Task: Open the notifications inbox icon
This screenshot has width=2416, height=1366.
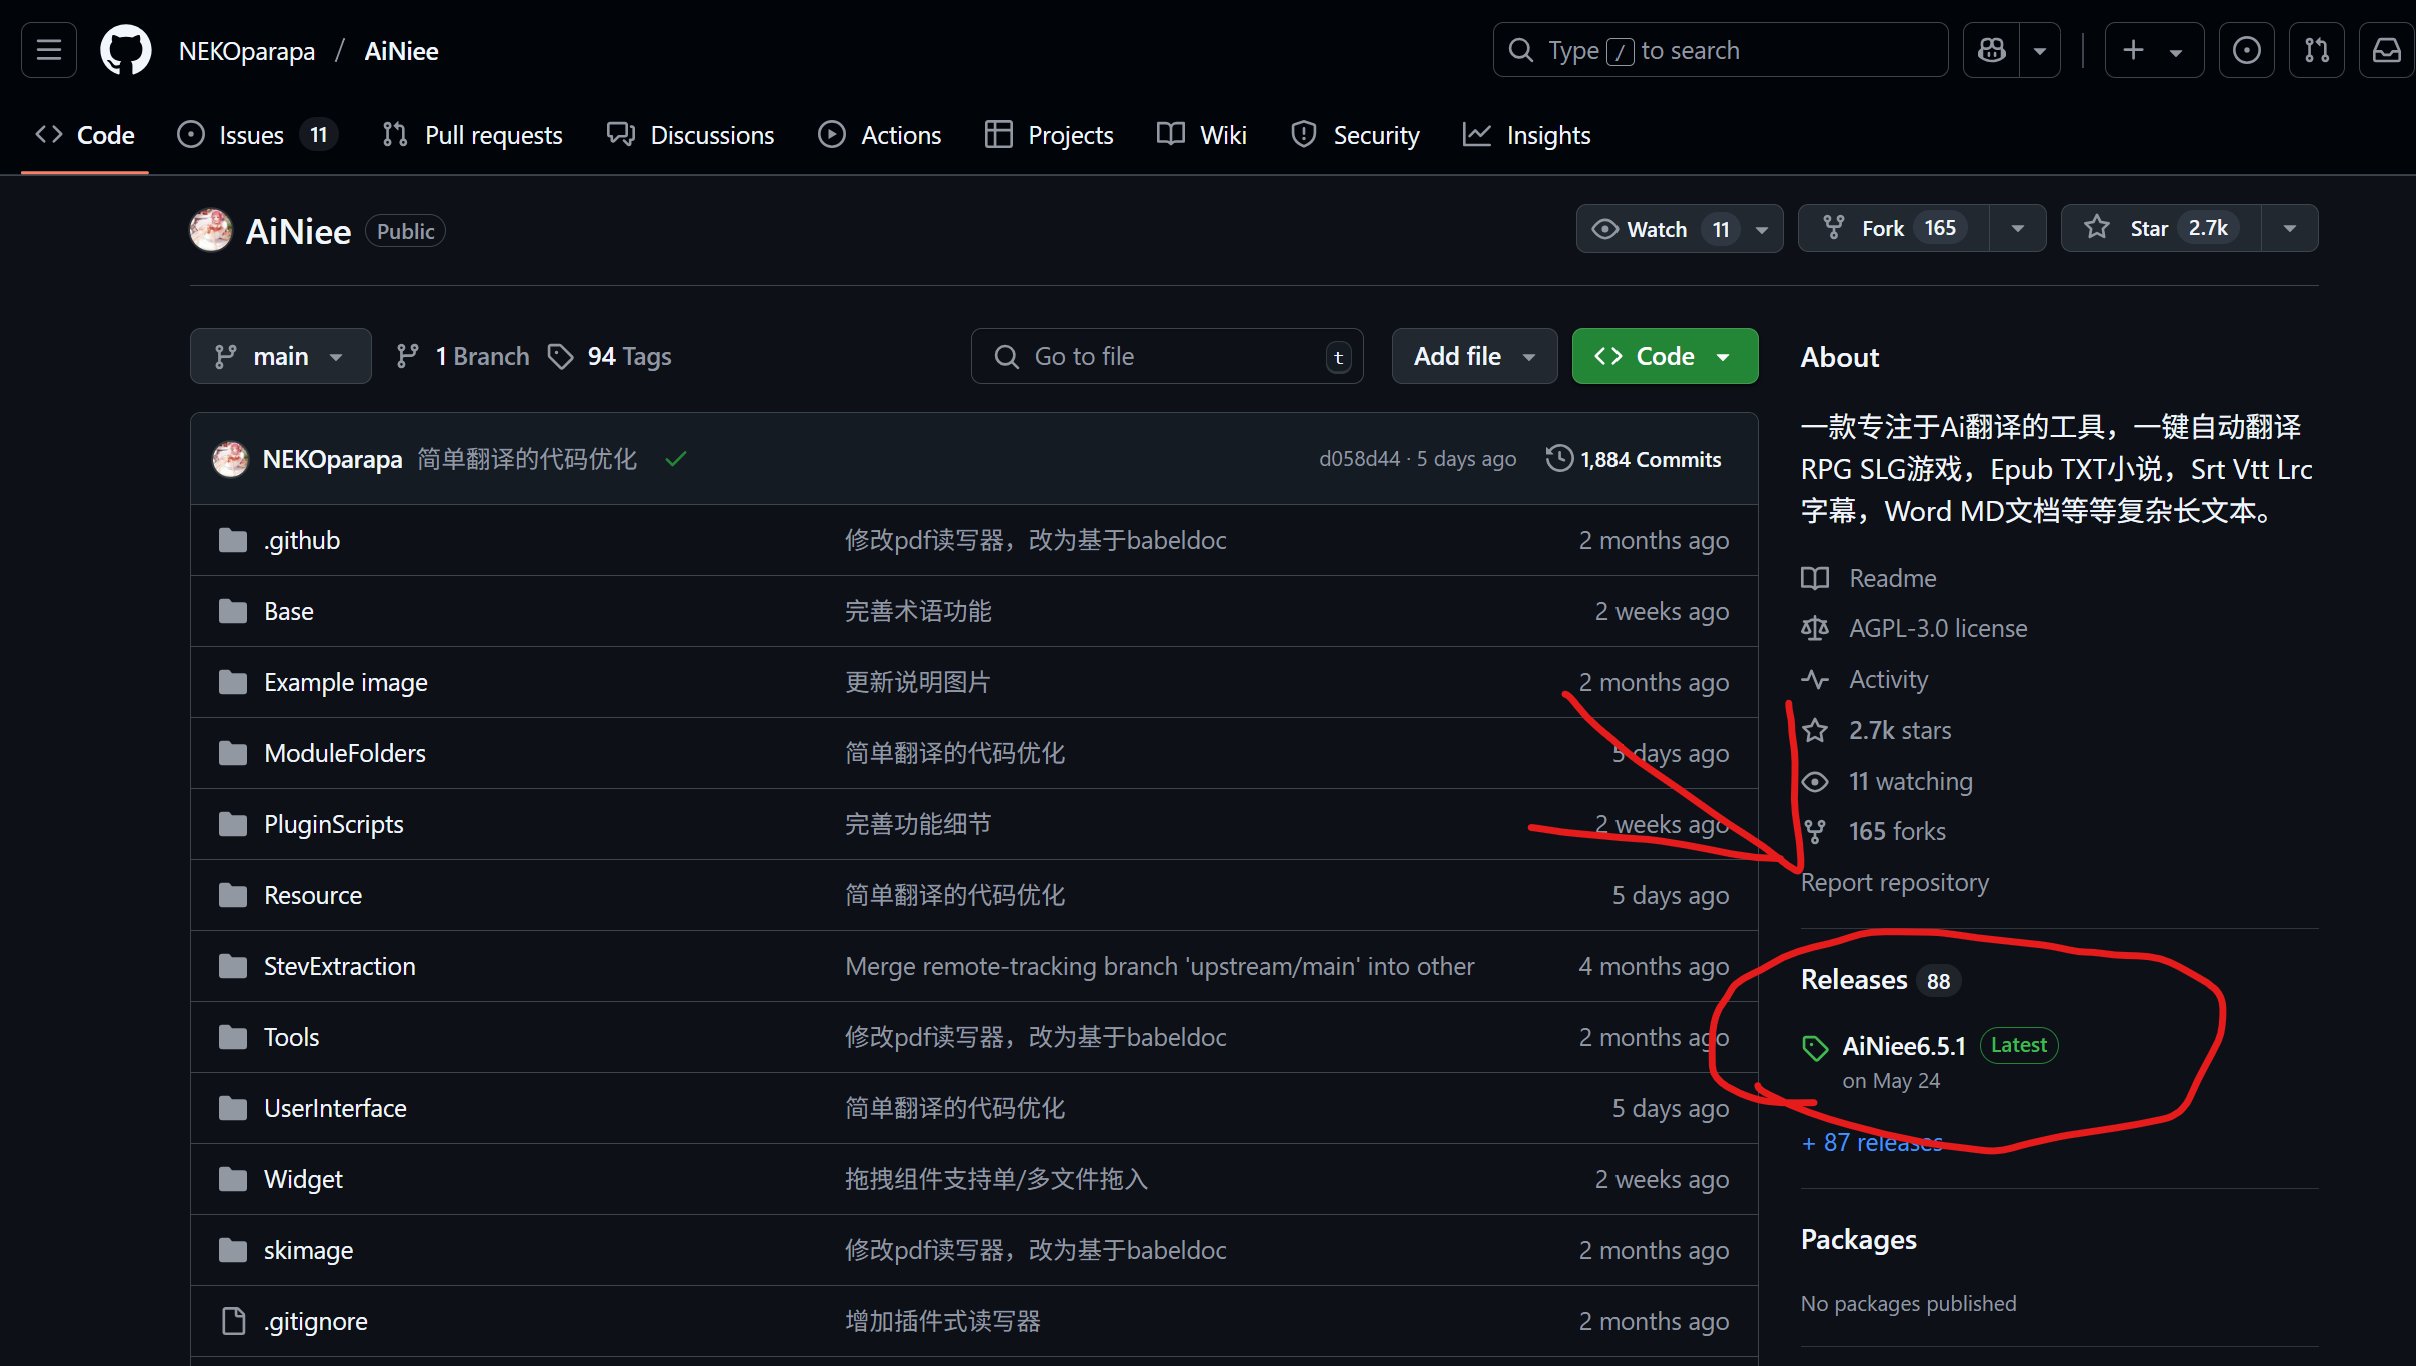Action: coord(2387,50)
